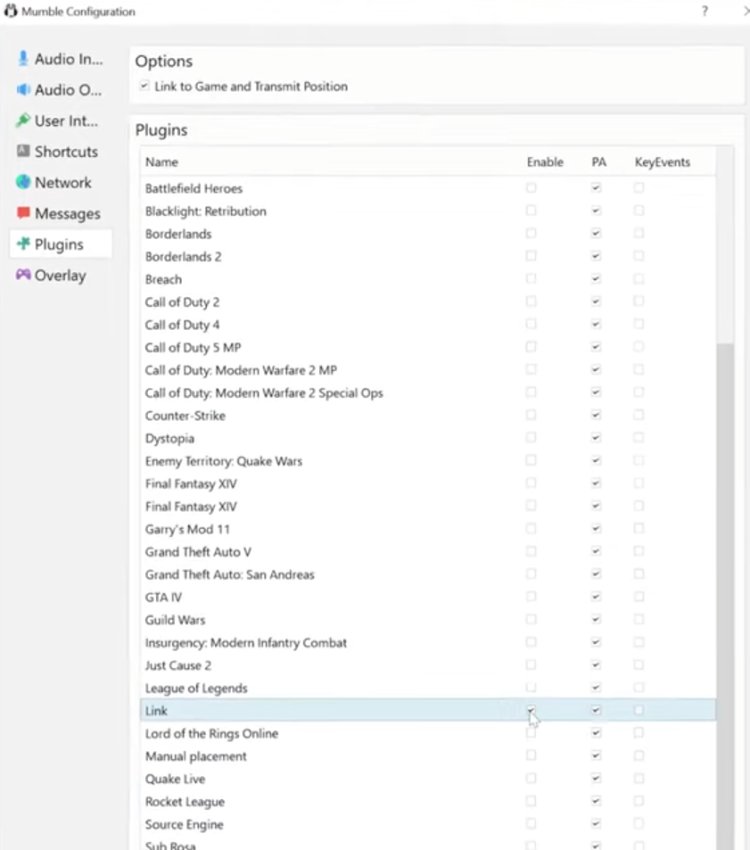Select the Just Cause 2 row
This screenshot has height=850, width=750.
tap(428, 665)
